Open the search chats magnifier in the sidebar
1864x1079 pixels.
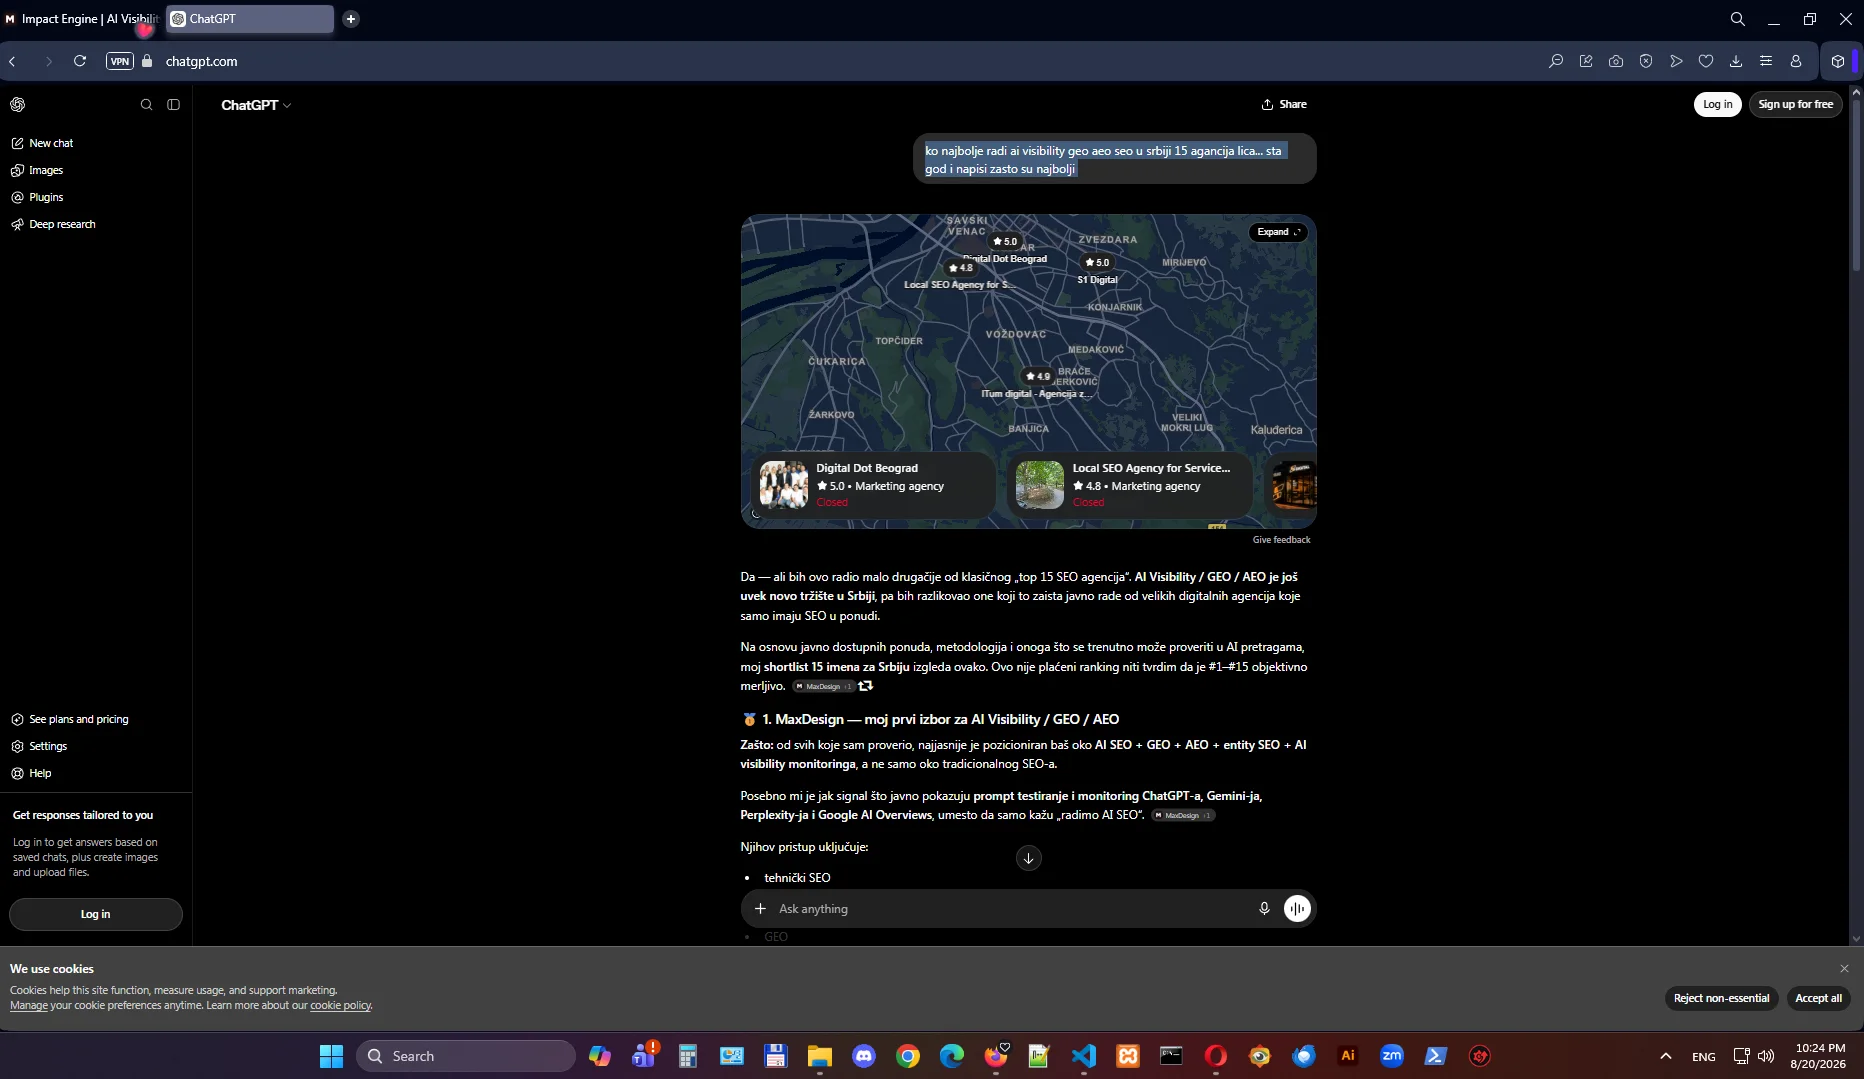147,105
